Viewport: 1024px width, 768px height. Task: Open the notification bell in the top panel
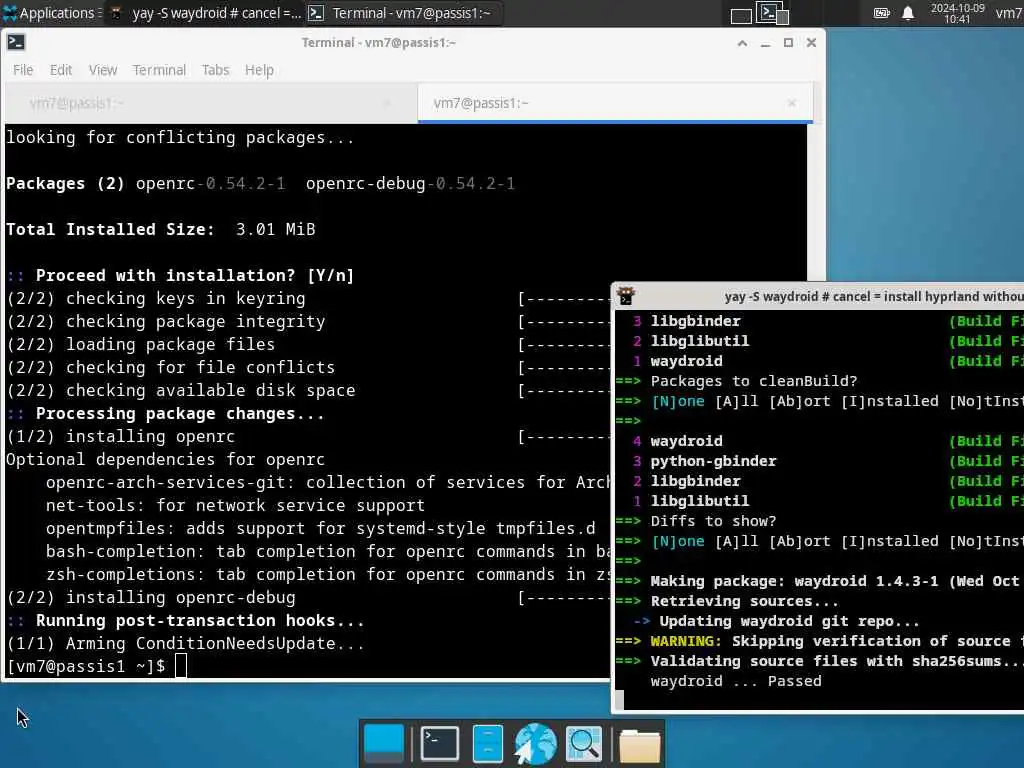pyautogui.click(x=908, y=13)
